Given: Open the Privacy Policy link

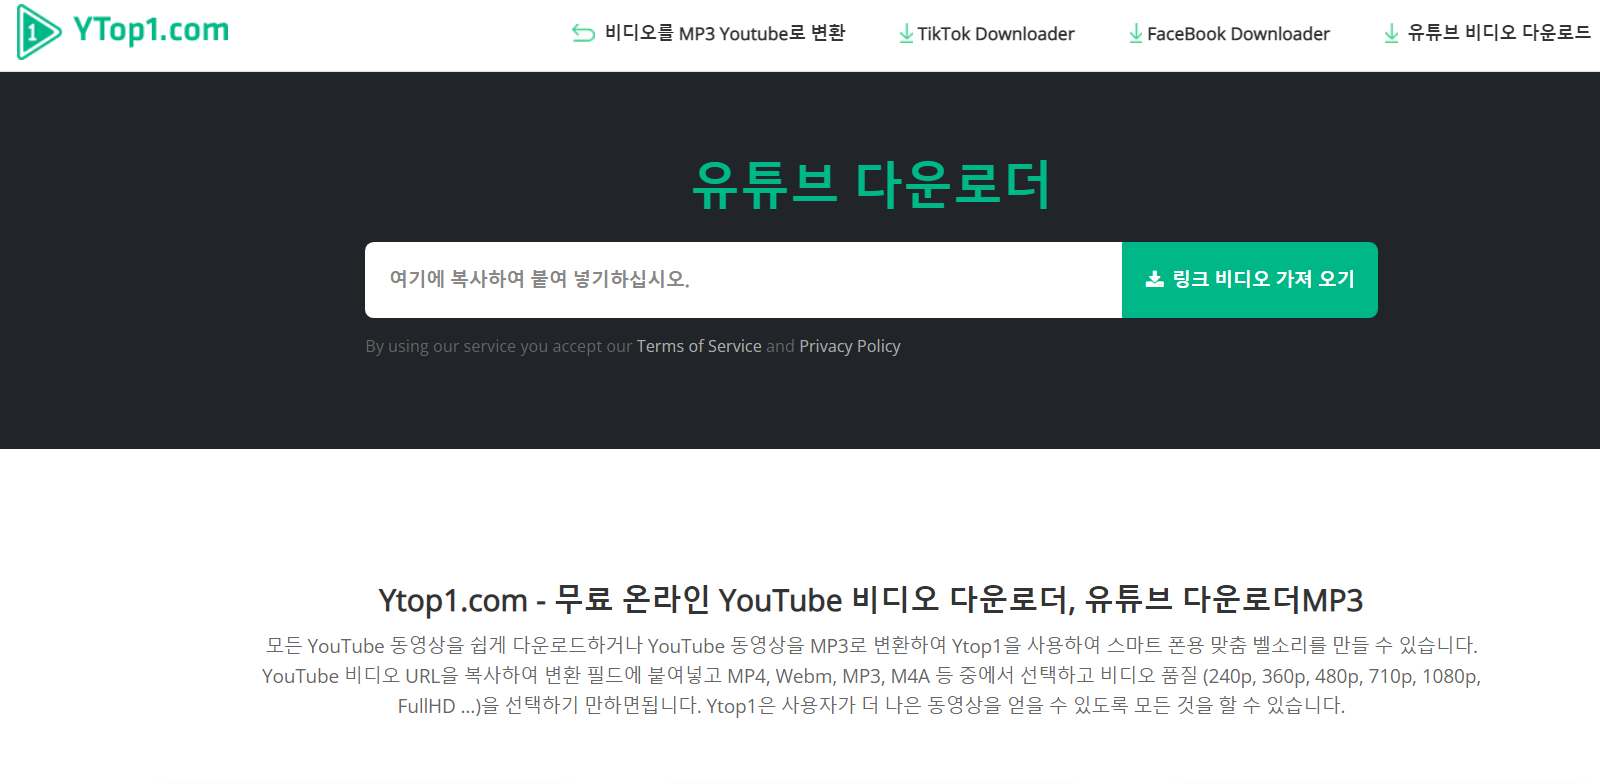Looking at the screenshot, I should [x=850, y=346].
